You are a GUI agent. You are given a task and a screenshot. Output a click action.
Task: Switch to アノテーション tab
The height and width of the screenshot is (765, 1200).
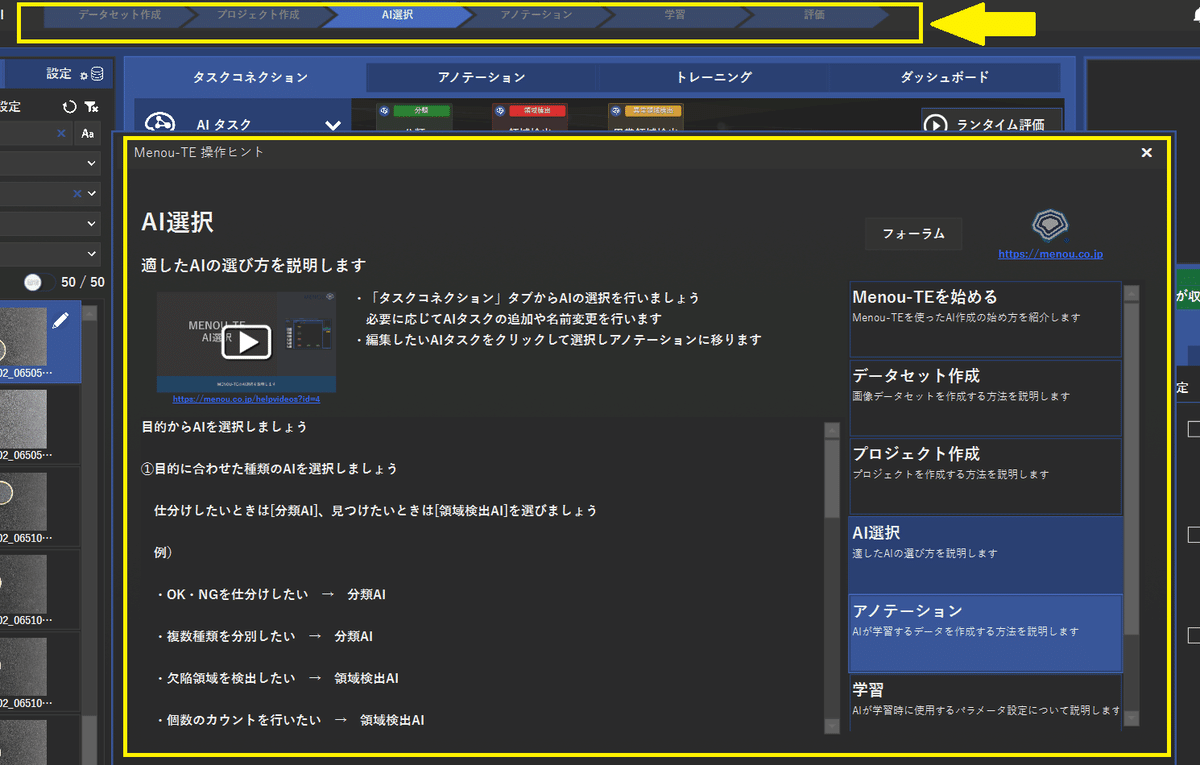481,77
